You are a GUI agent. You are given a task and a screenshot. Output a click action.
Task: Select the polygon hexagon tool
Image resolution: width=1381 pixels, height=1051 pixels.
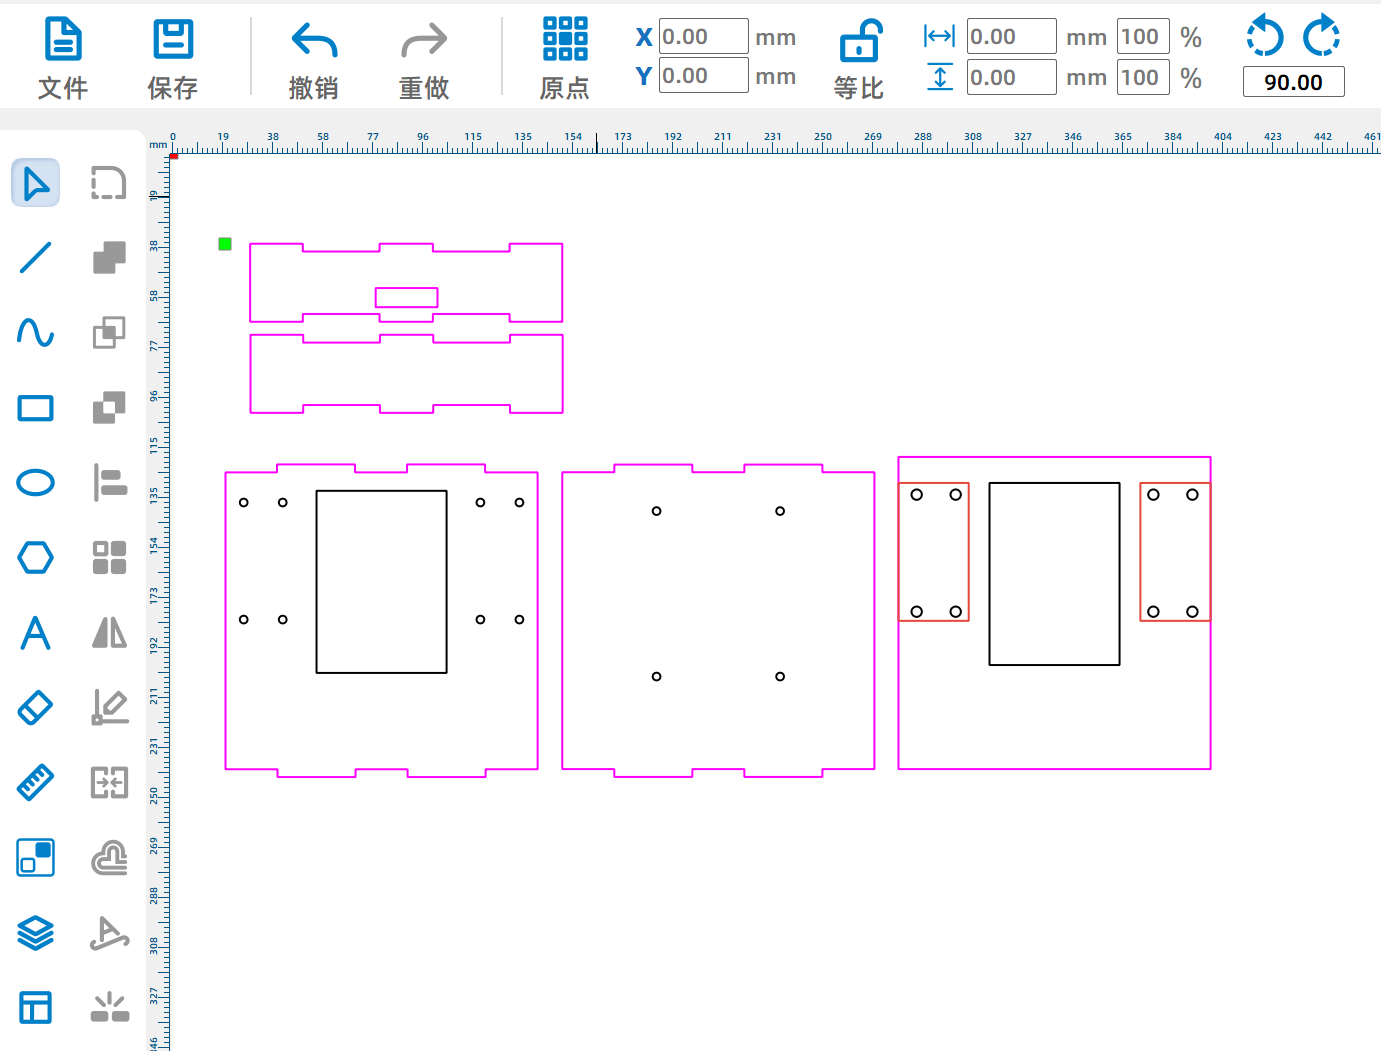(35, 558)
